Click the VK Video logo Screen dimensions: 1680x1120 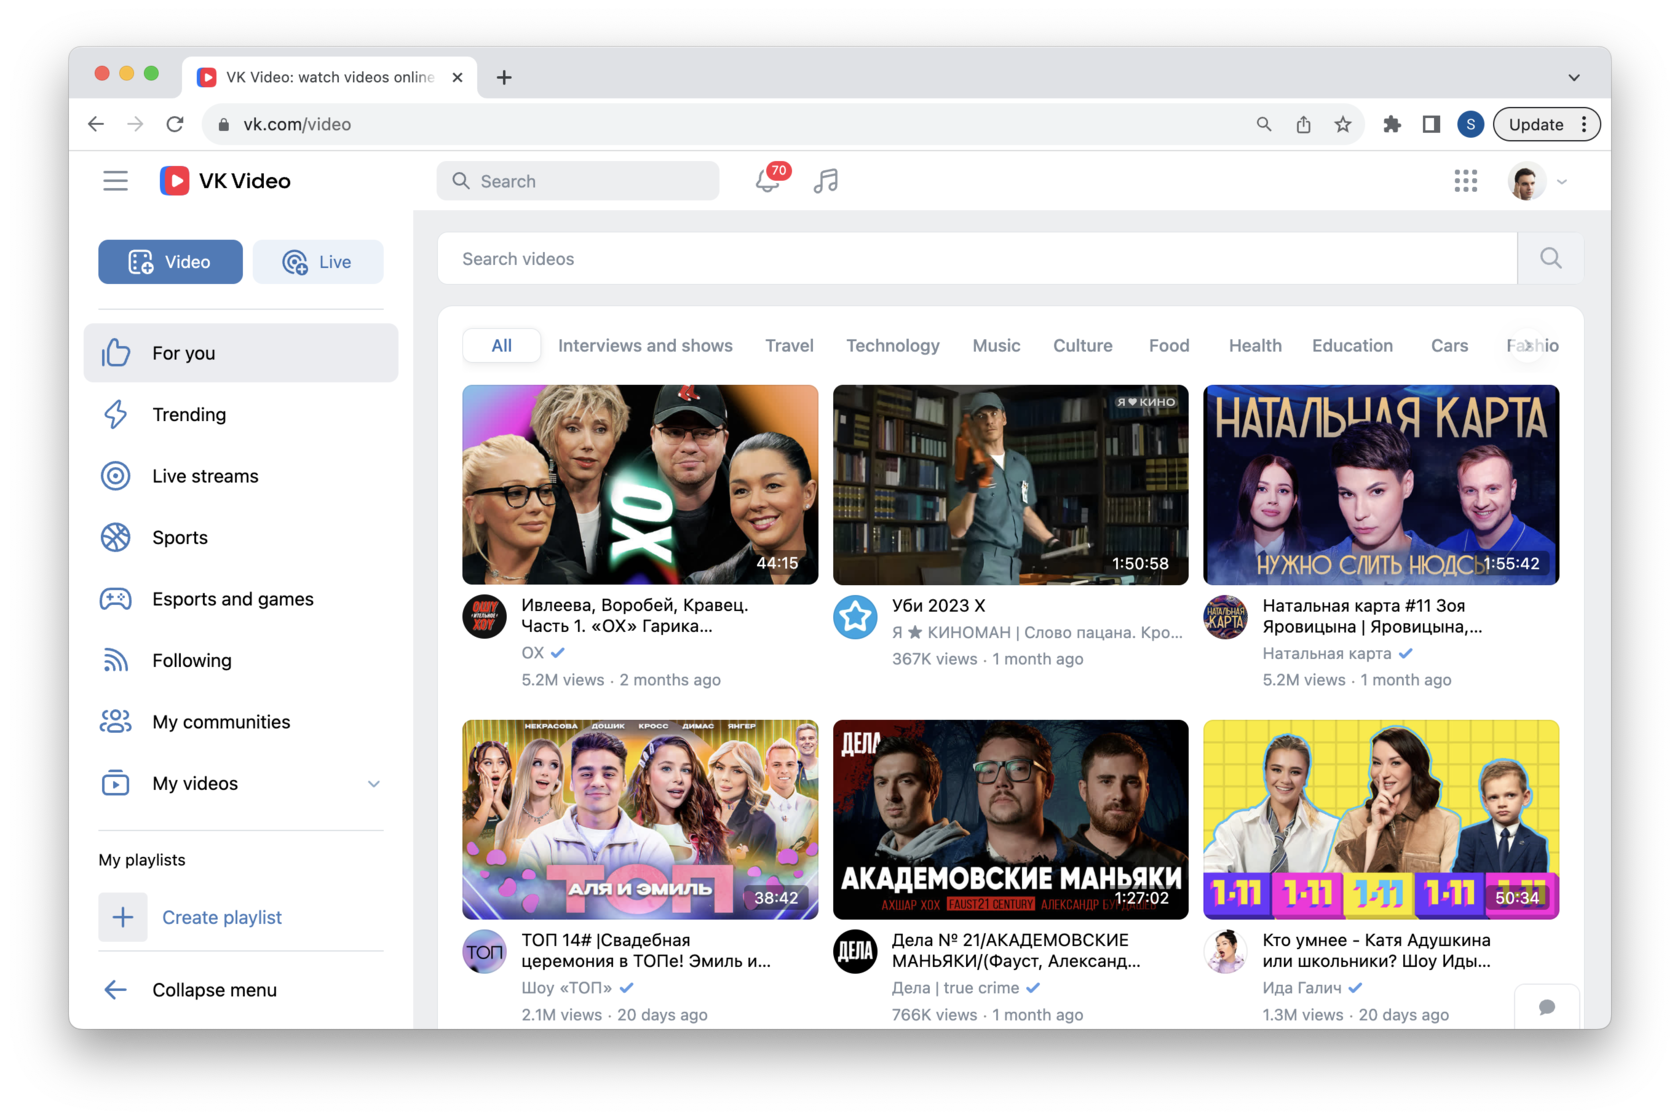[x=224, y=180]
